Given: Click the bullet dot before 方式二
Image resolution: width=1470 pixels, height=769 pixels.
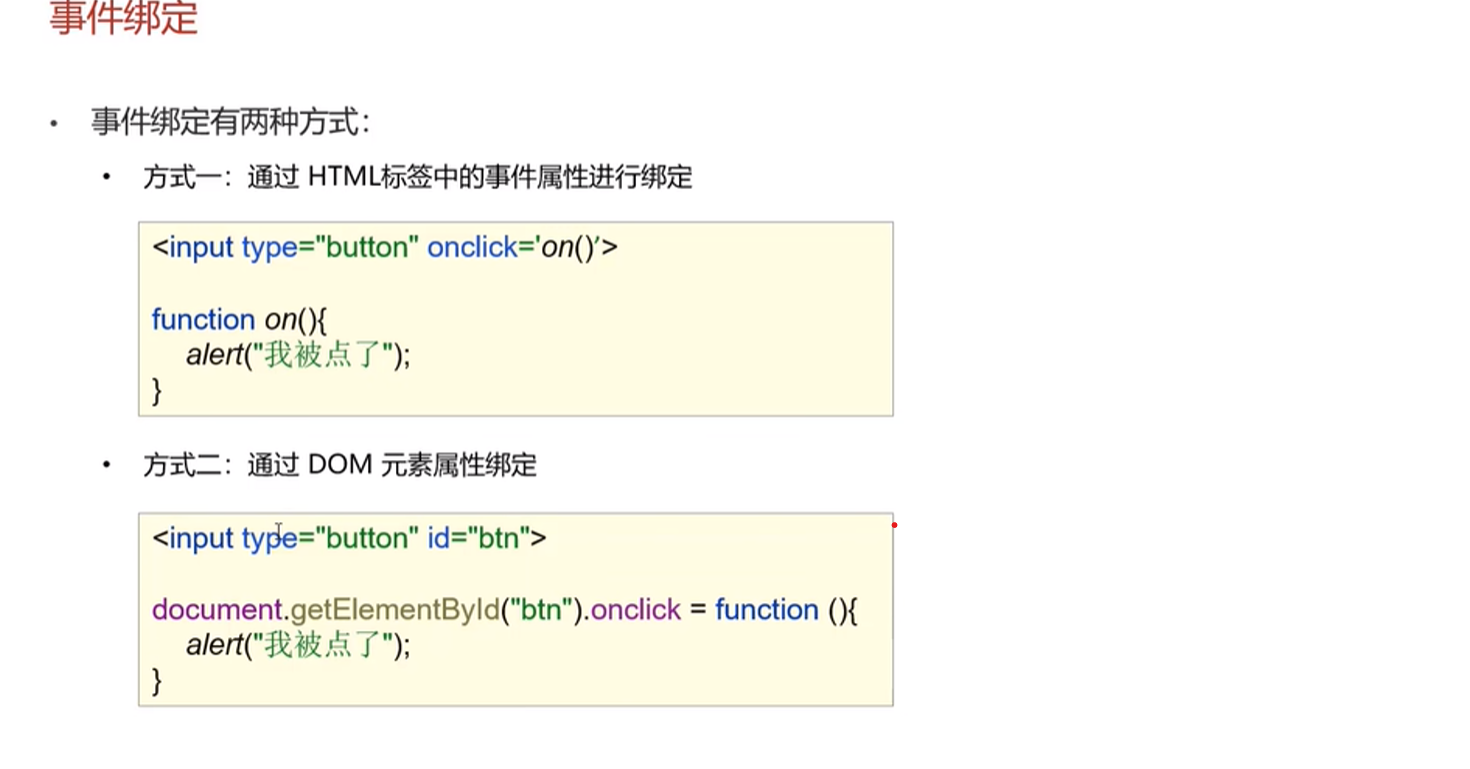Looking at the screenshot, I should pos(106,465).
